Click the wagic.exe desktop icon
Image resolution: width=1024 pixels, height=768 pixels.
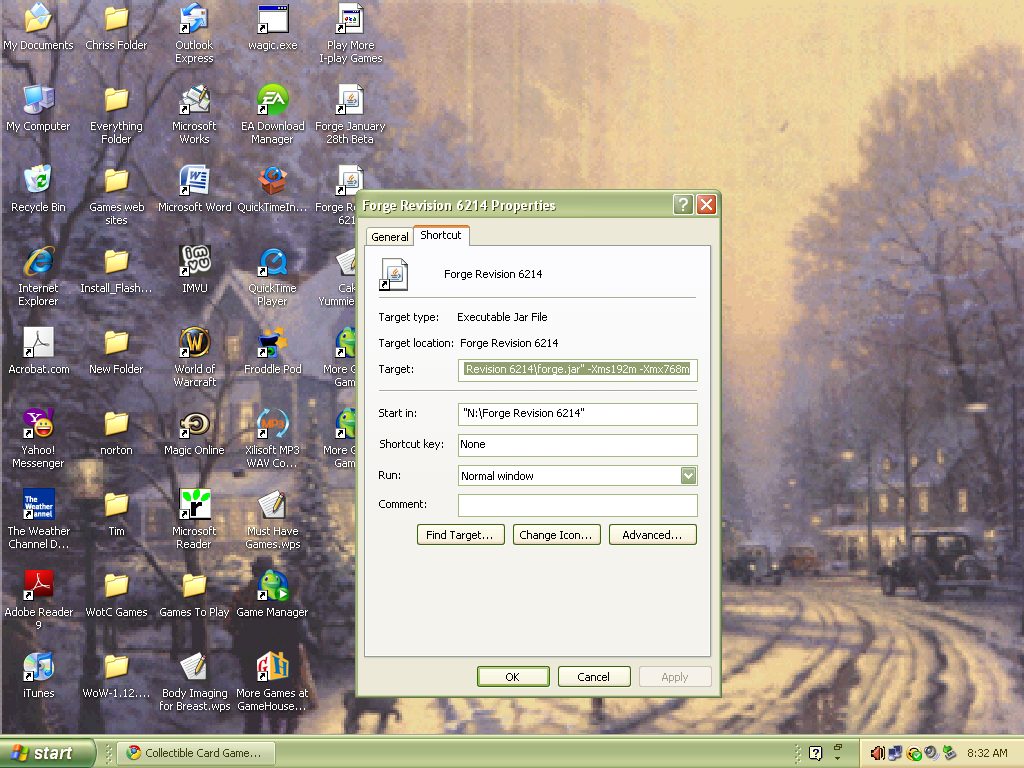pyautogui.click(x=273, y=20)
